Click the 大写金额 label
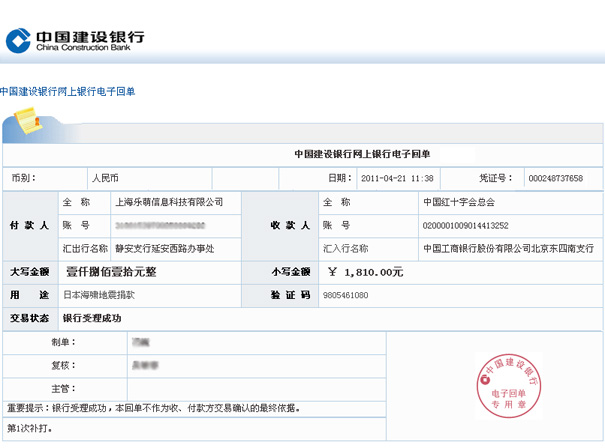605x448 pixels. [29, 272]
